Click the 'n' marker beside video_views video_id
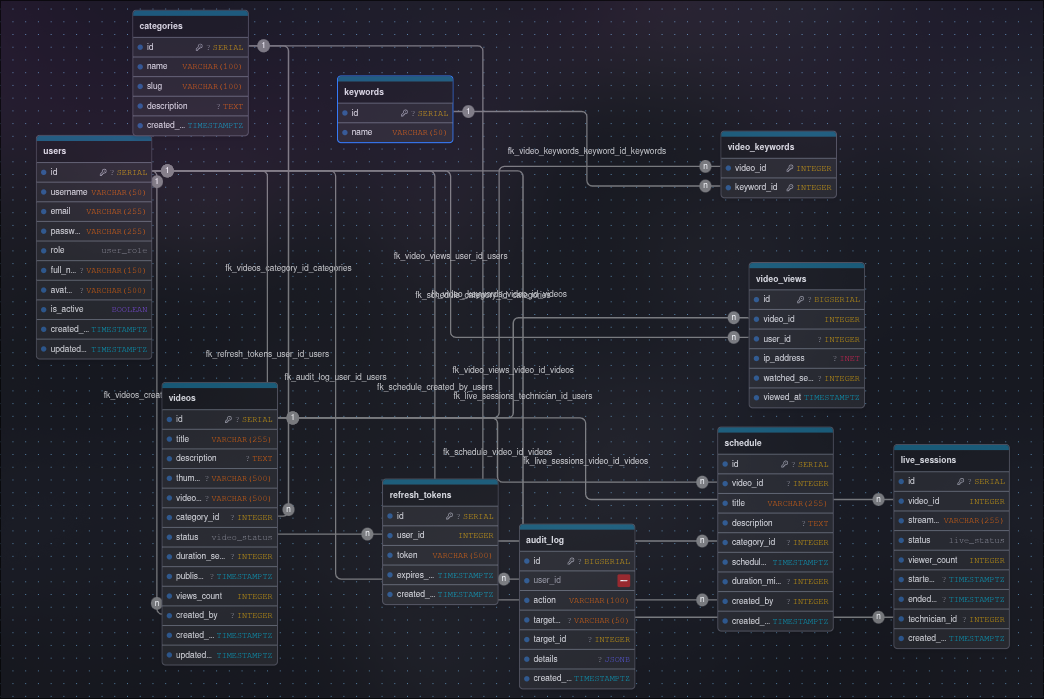This screenshot has width=1044, height=699. click(x=734, y=318)
